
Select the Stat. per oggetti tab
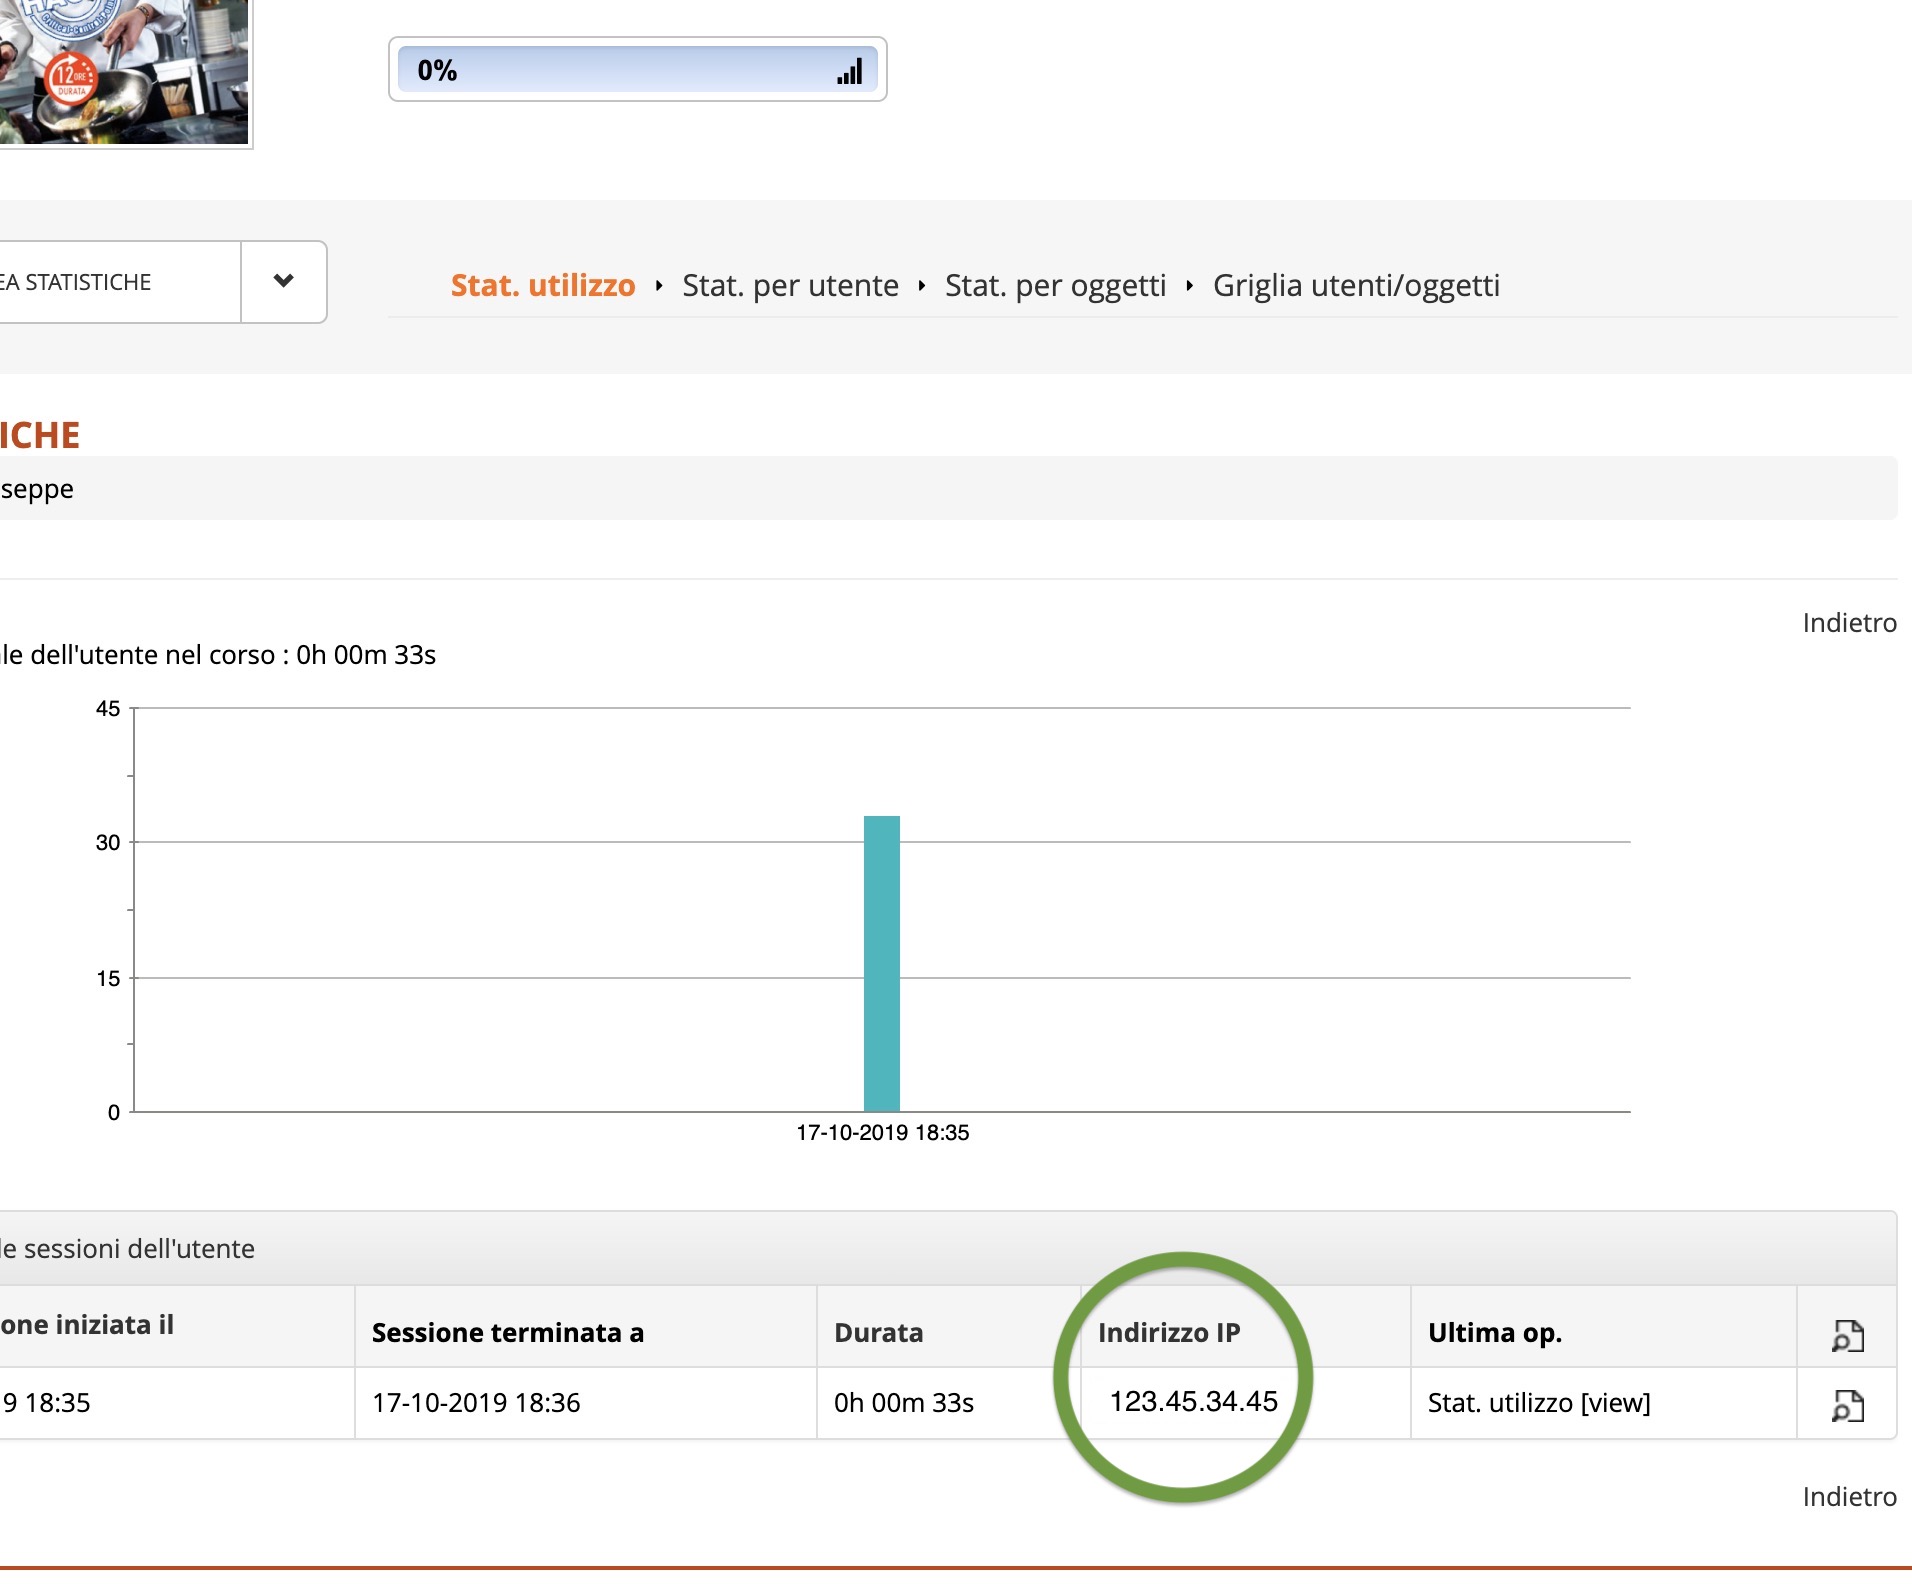(x=1055, y=286)
